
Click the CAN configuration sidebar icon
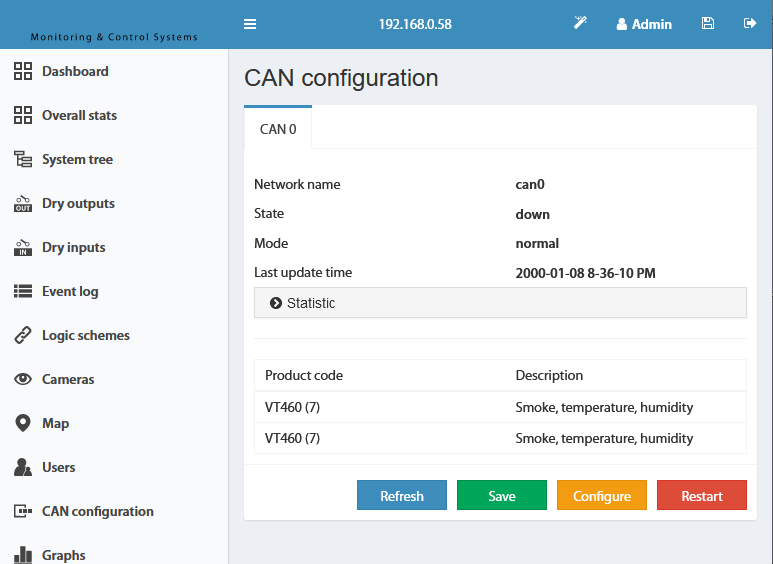pos(23,511)
